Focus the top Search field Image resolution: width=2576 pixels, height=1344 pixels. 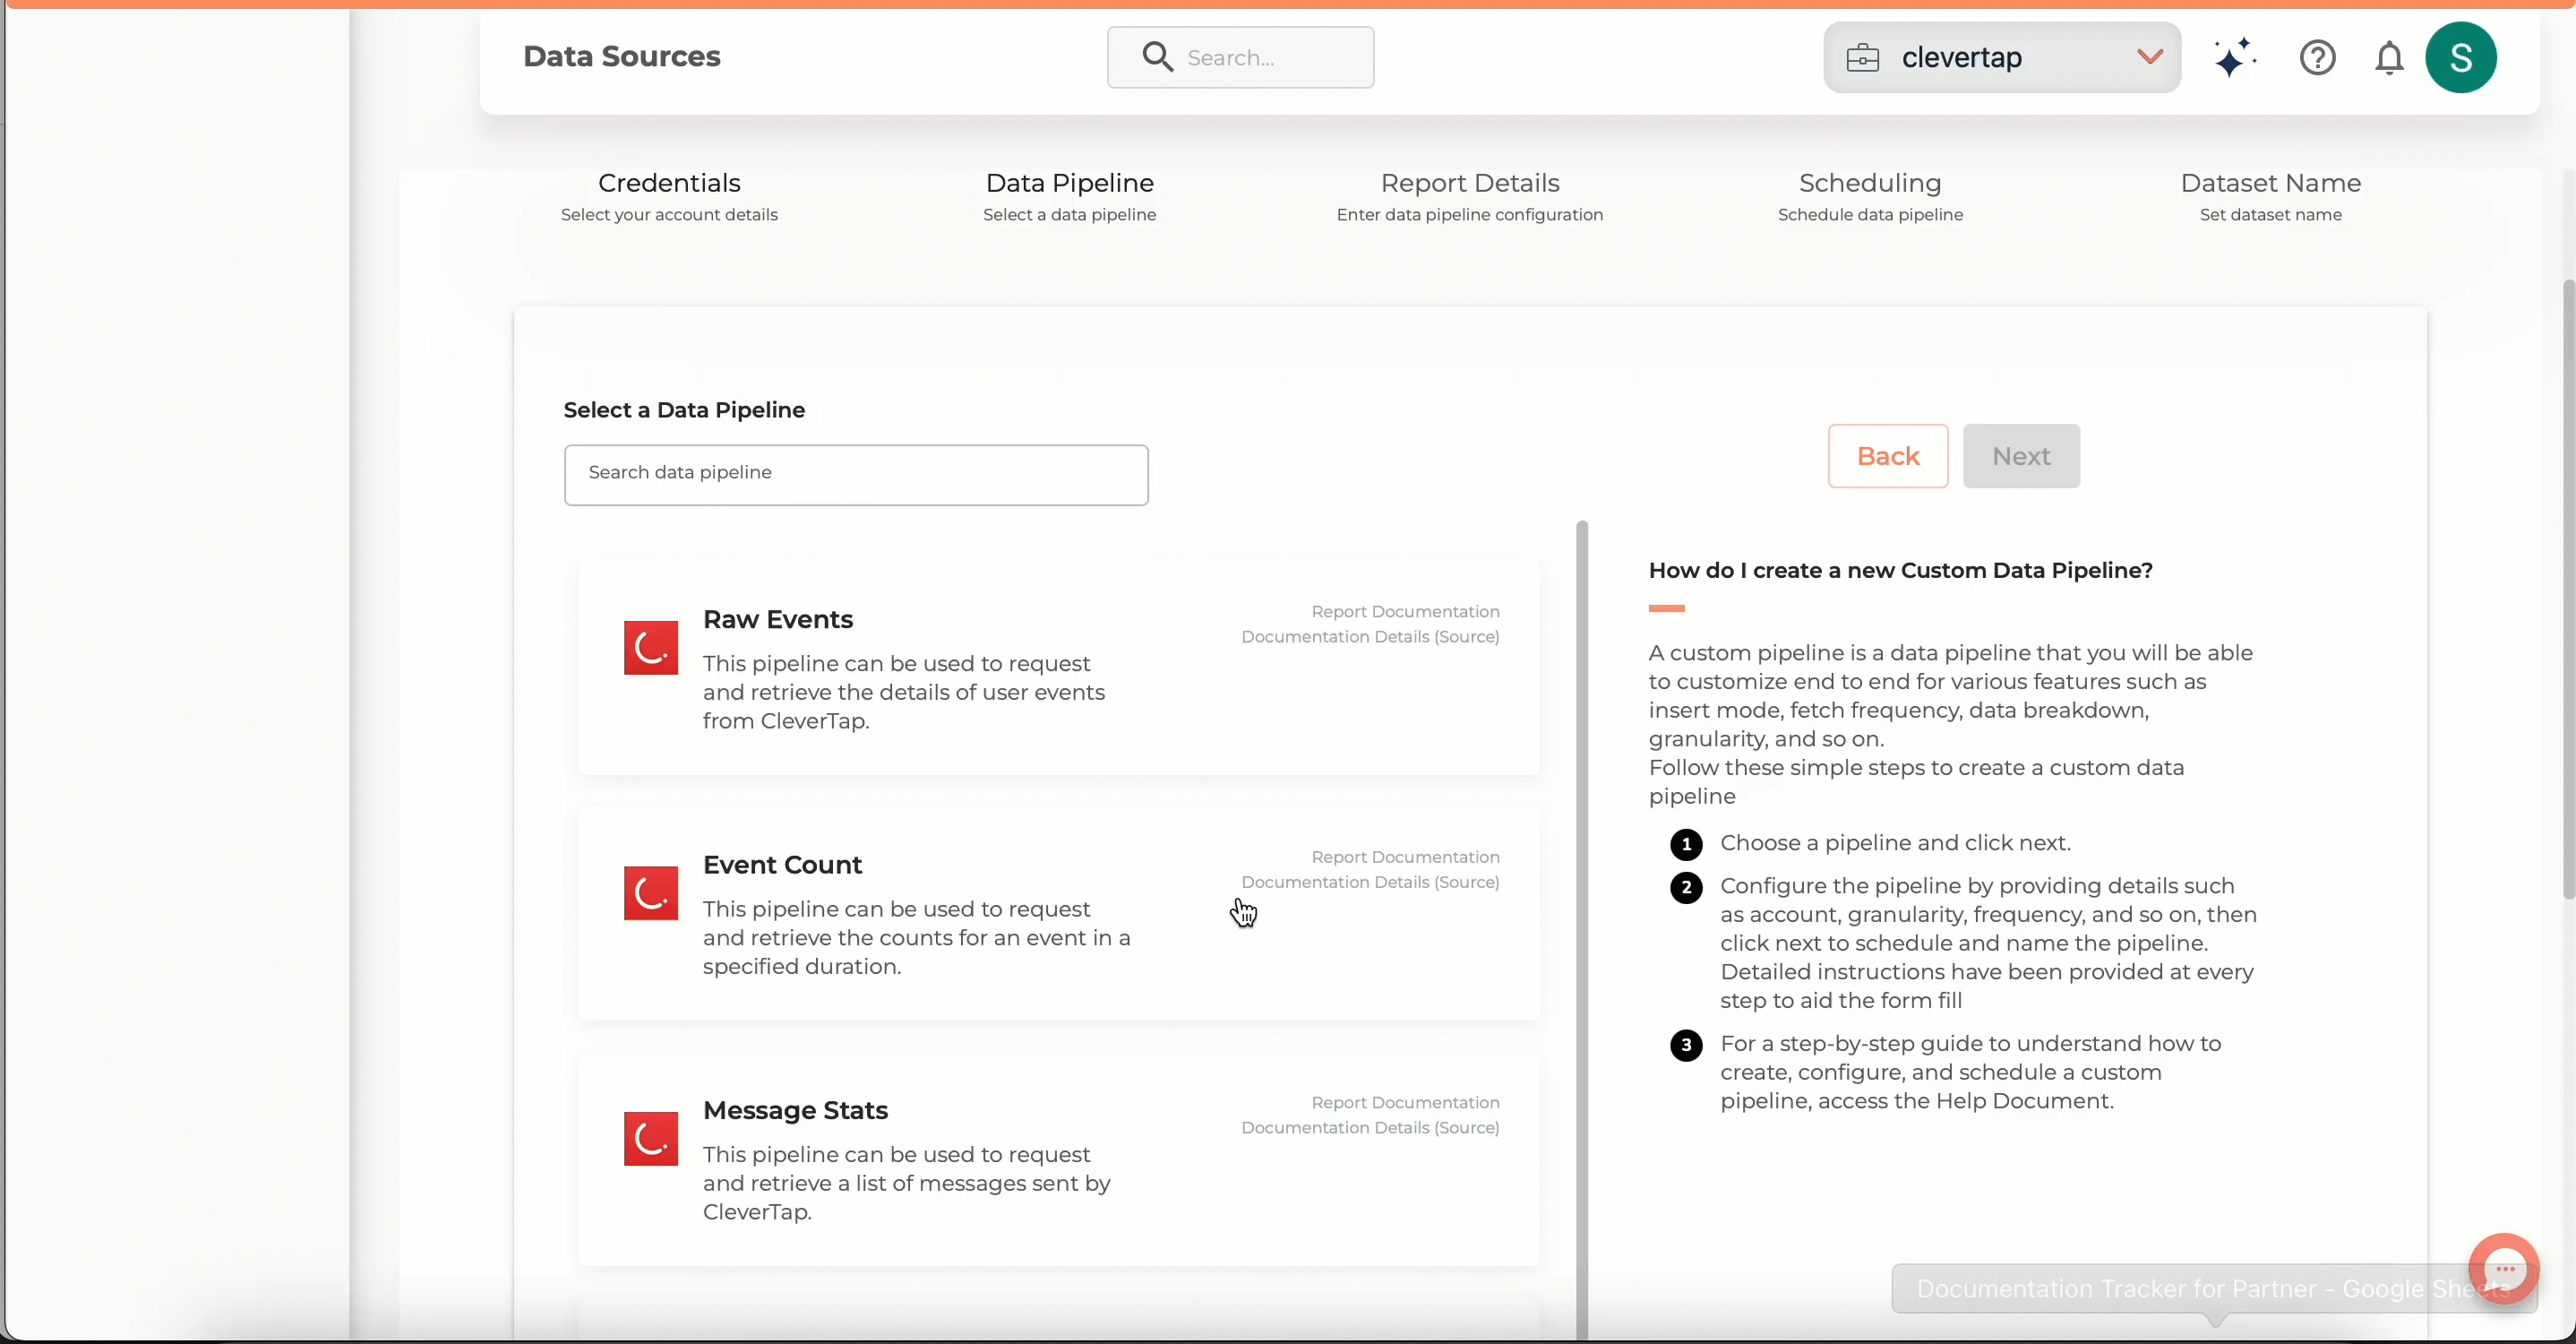[1240, 57]
